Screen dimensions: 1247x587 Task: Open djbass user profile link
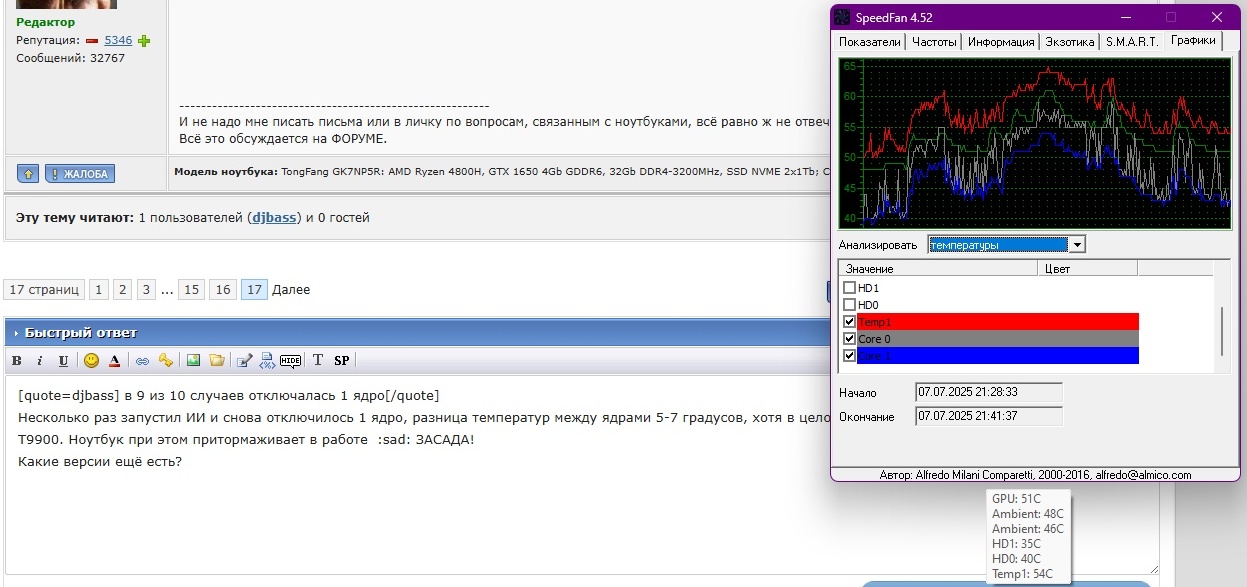point(275,217)
